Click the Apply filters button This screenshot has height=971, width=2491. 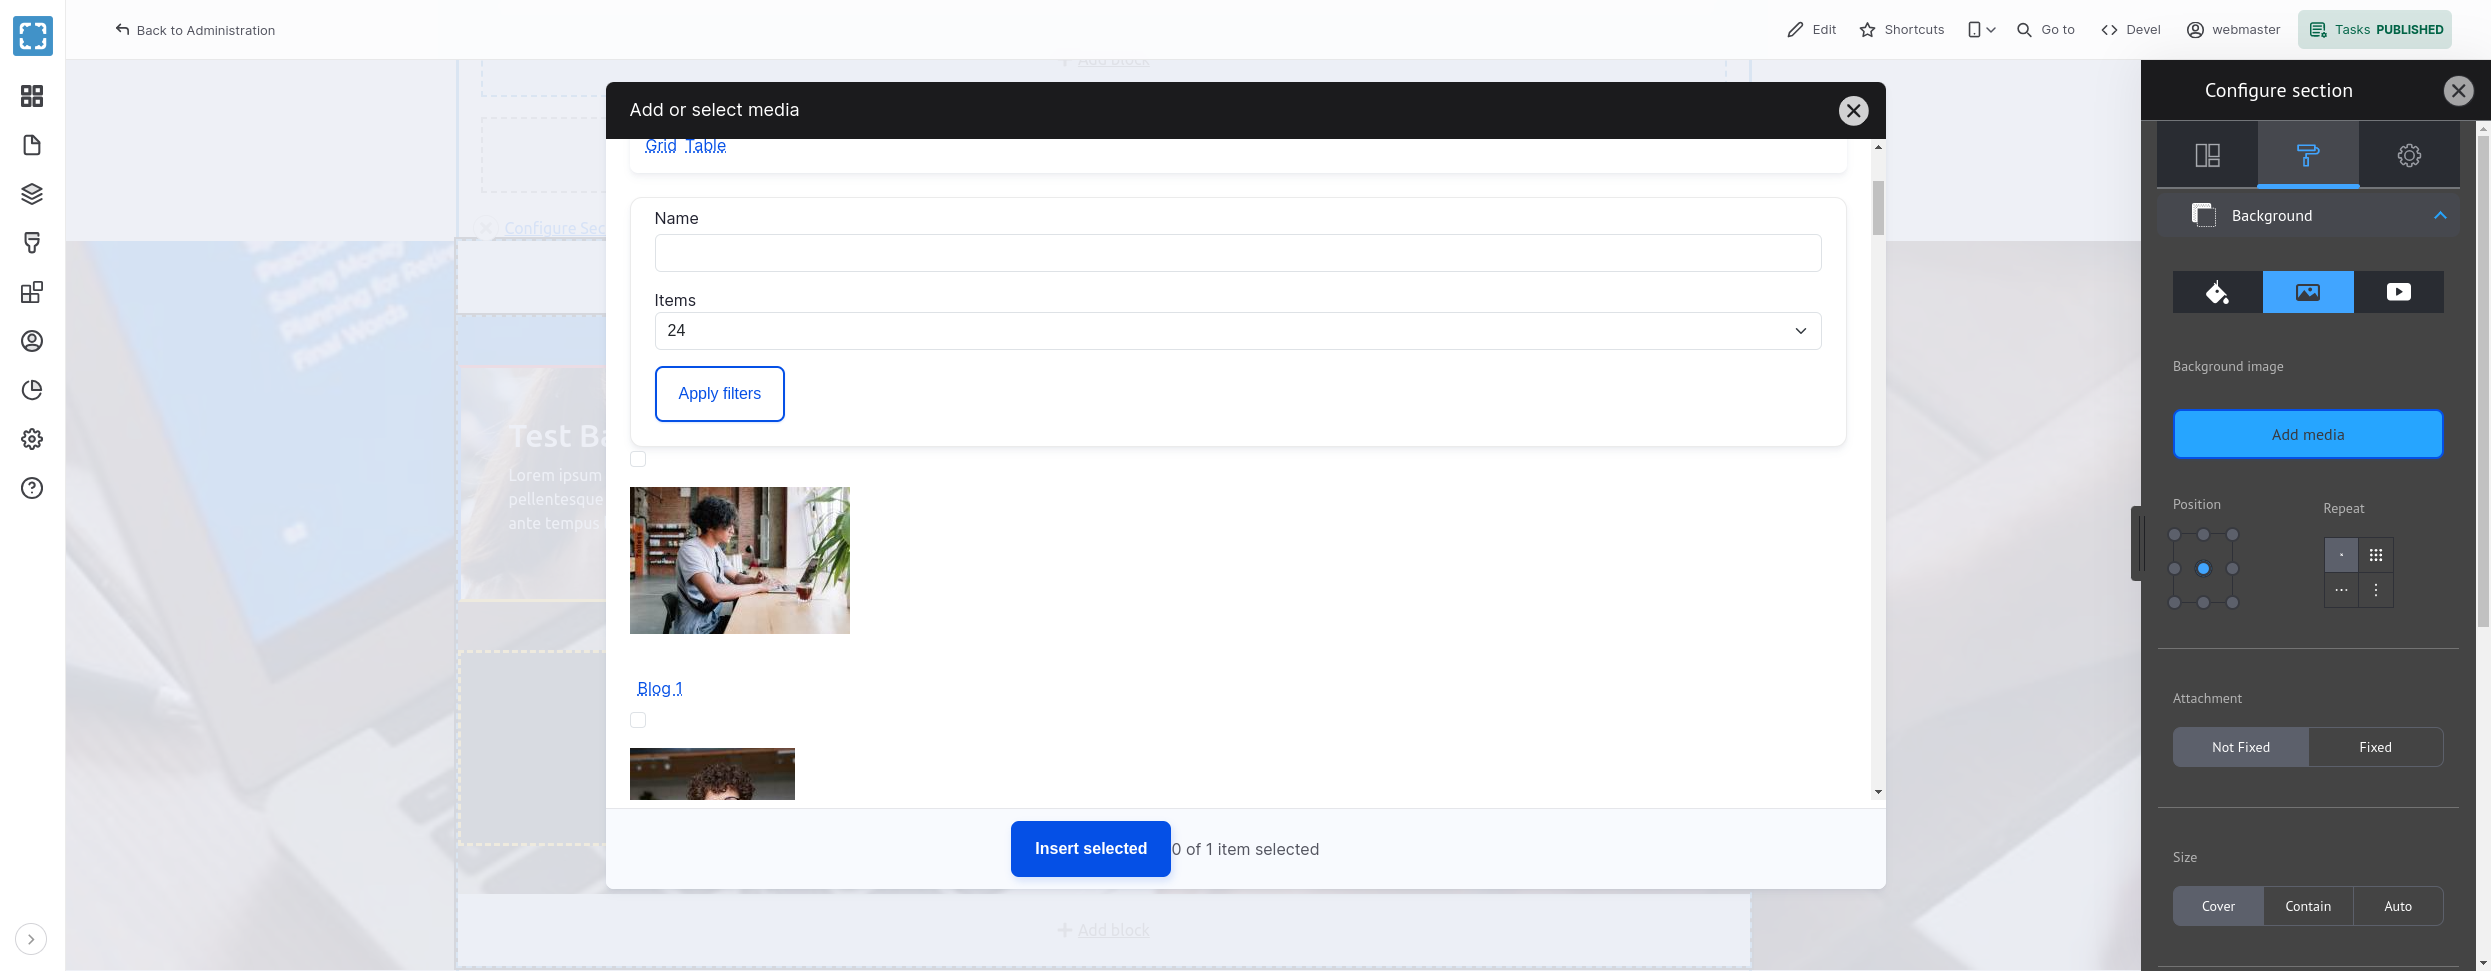[x=720, y=394]
